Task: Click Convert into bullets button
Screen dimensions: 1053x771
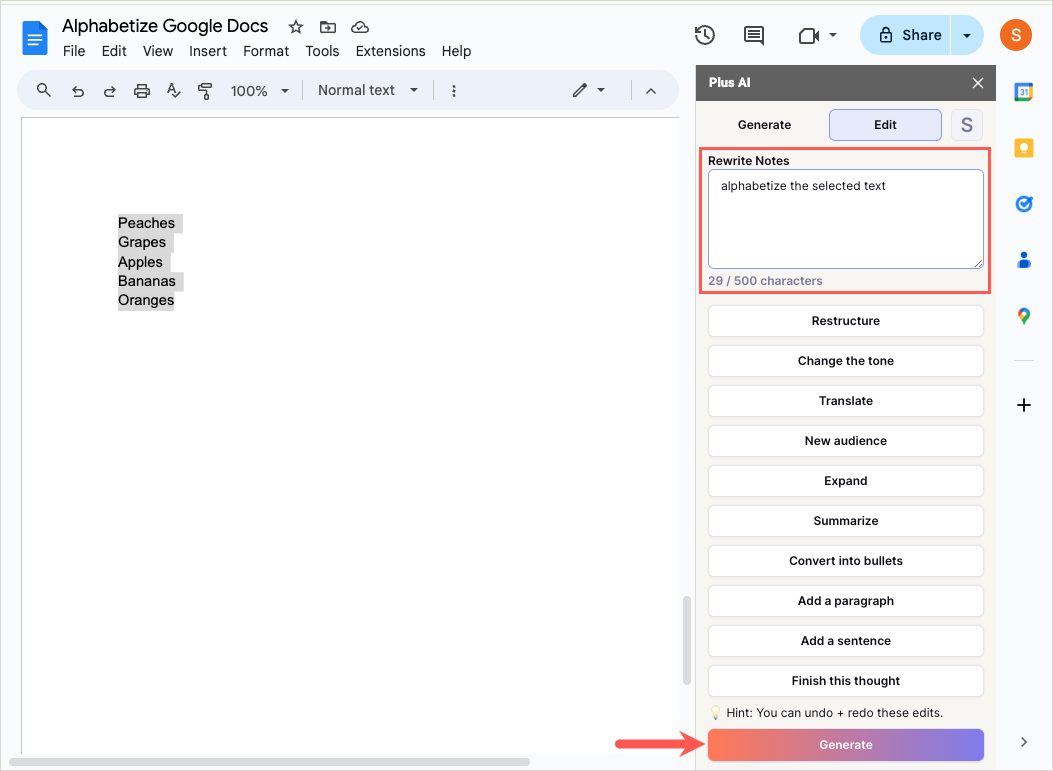Action: tap(845, 561)
